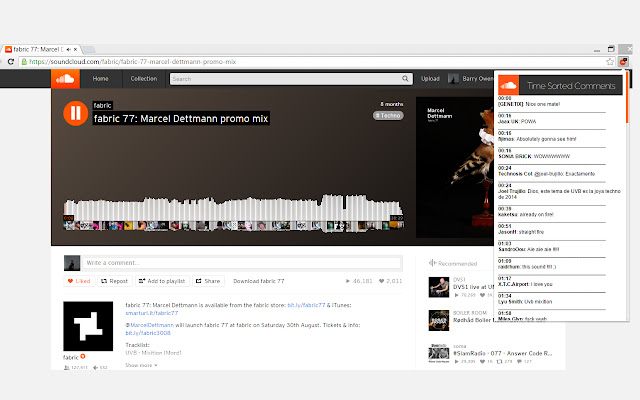Click the green HTTPS padlock icon
The width and height of the screenshot is (640, 400).
click(24, 62)
